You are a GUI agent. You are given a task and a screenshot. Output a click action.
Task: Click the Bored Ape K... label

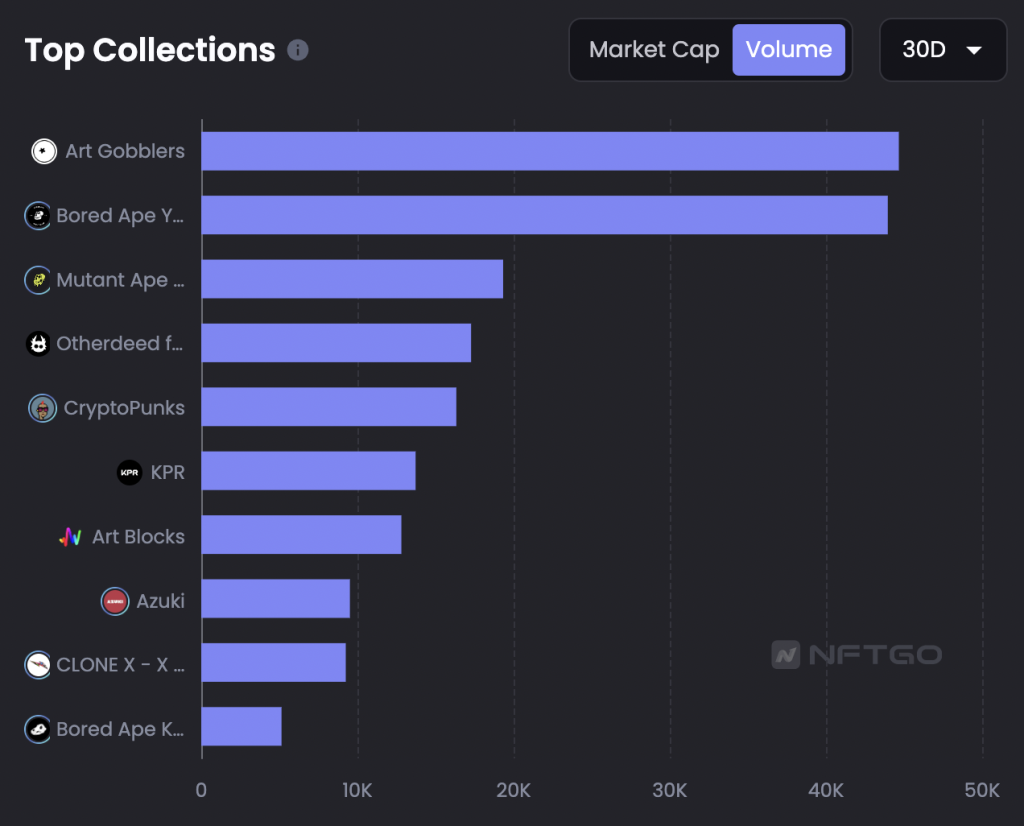coord(120,729)
